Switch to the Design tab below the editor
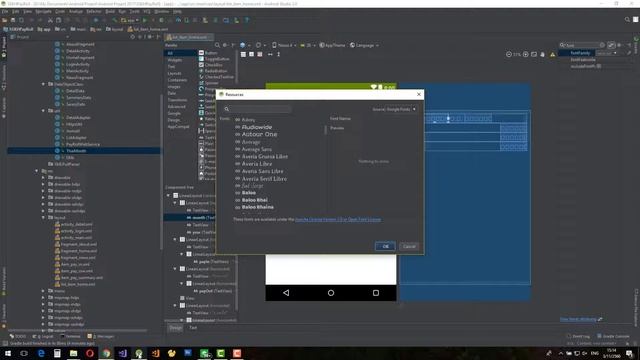640x360 pixels. pos(176,327)
